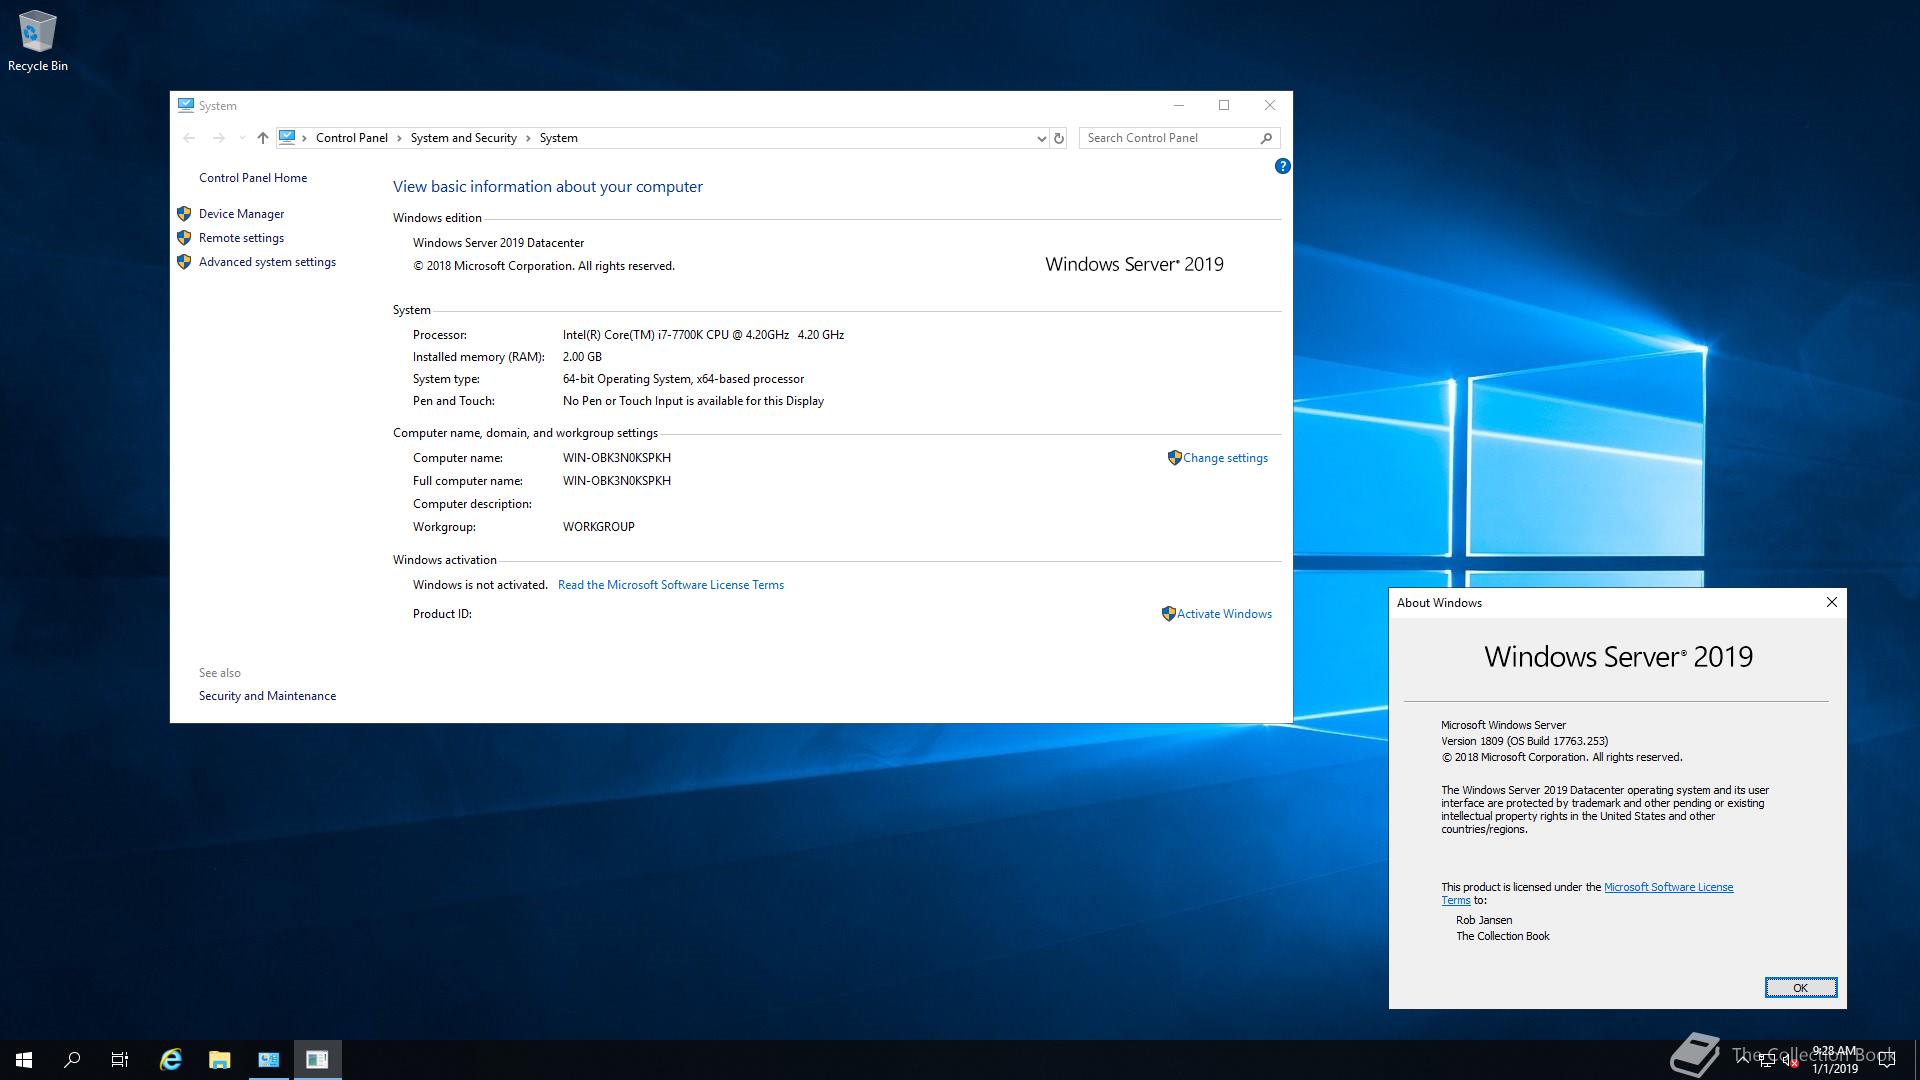Screen dimensions: 1920x1080
Task: Select System breadcrumb item
Action: tap(558, 138)
